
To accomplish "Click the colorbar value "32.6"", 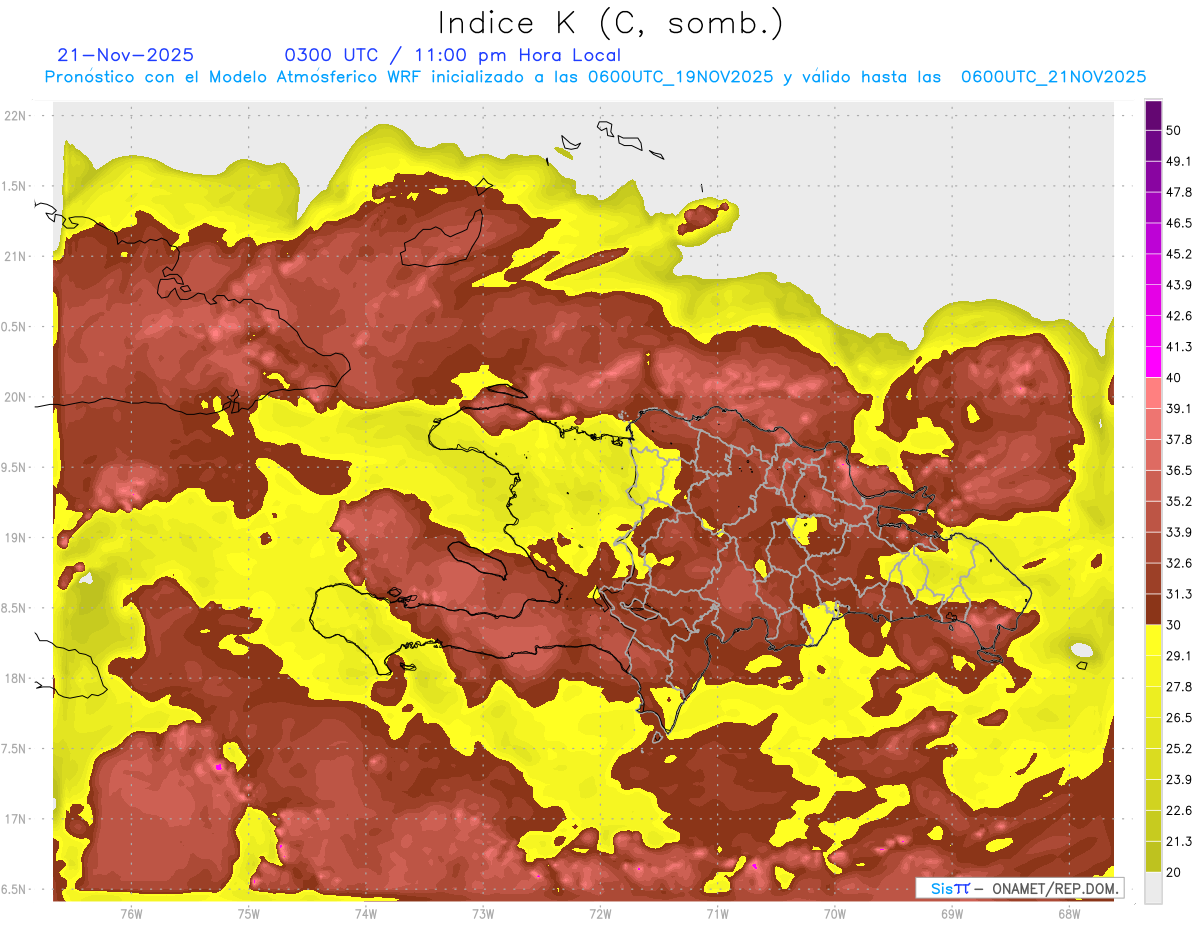I will coord(1178,563).
